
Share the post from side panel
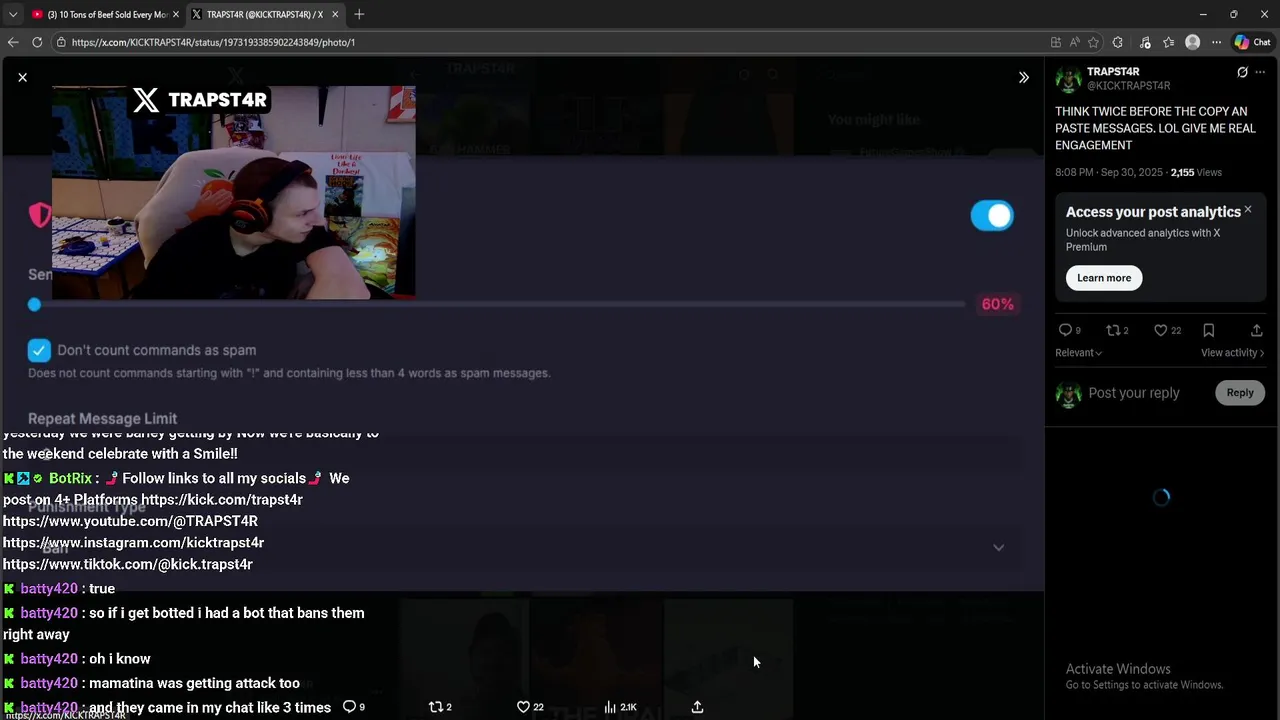click(x=1256, y=330)
